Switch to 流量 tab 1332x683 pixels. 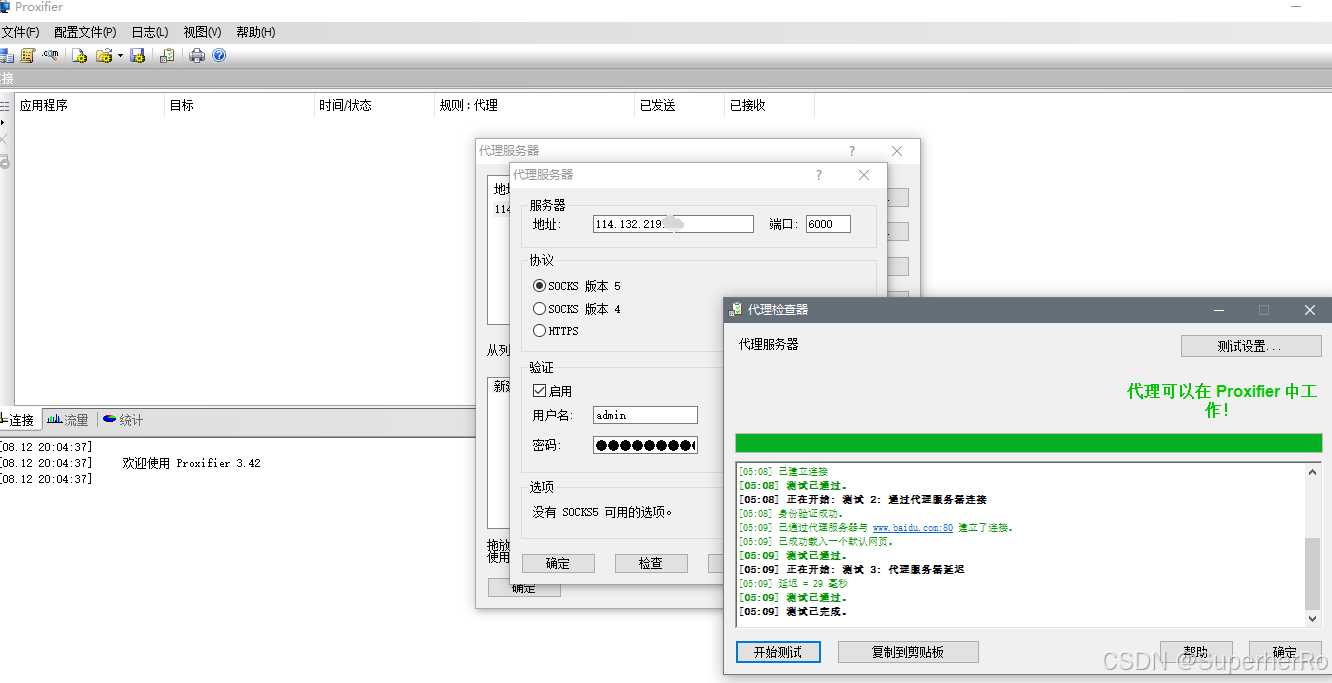pyautogui.click(x=68, y=420)
